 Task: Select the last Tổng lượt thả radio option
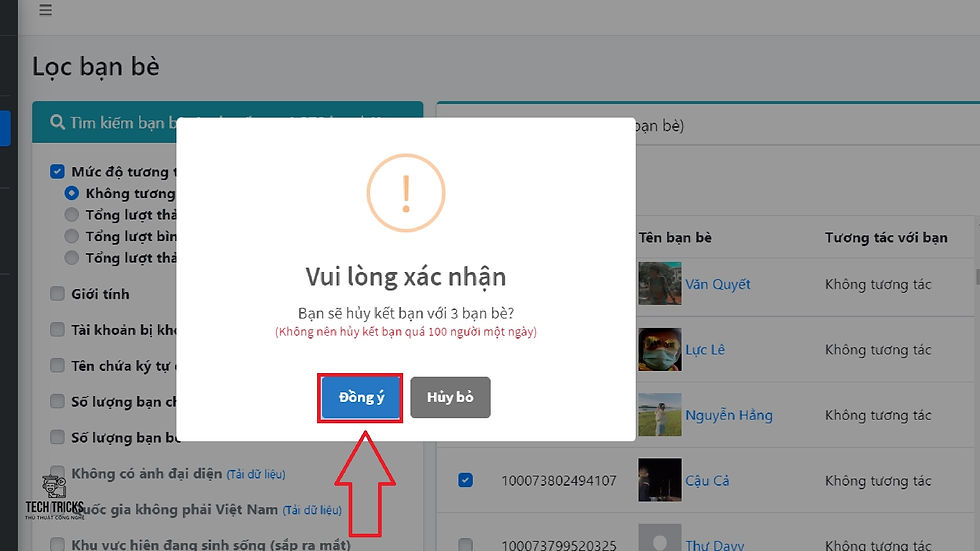pyautogui.click(x=72, y=257)
